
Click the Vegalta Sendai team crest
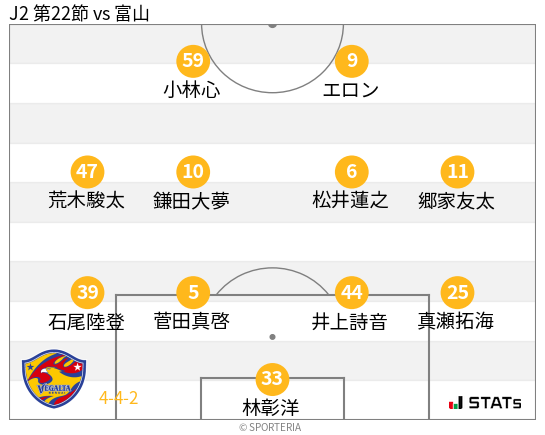54,378
